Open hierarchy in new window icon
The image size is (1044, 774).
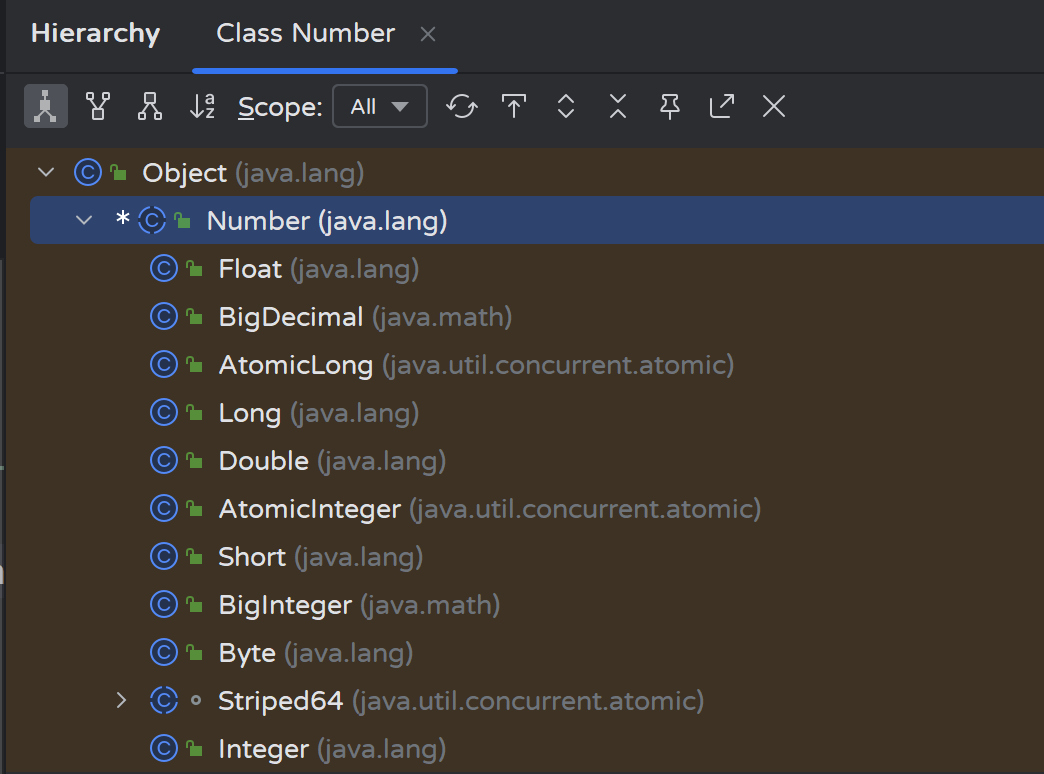click(x=722, y=107)
